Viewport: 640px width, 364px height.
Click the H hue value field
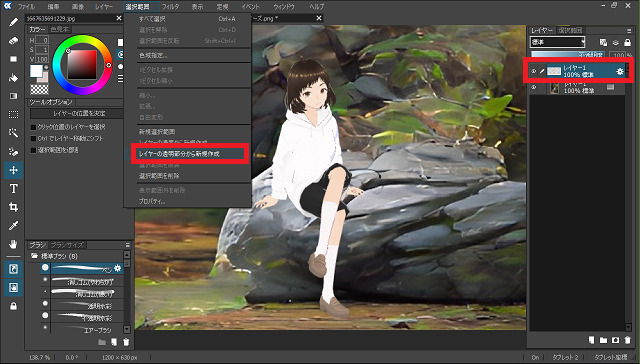42,40
